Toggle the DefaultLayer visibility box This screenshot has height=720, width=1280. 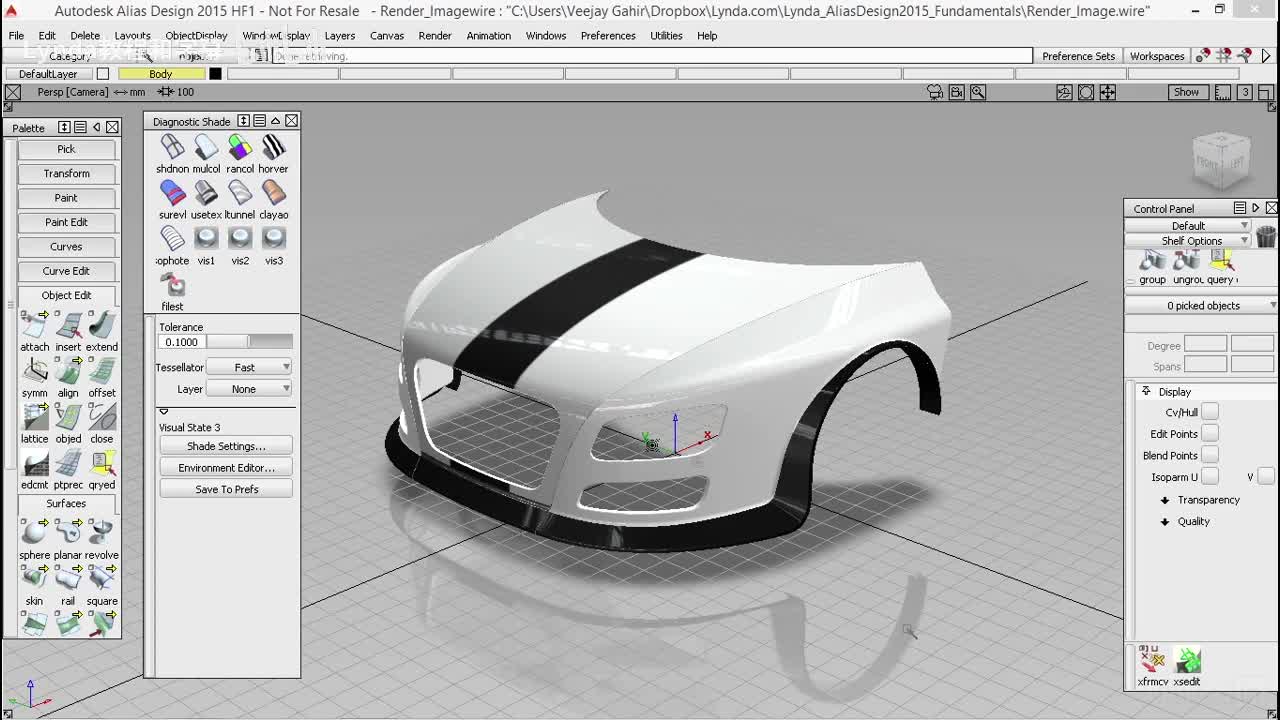point(102,74)
